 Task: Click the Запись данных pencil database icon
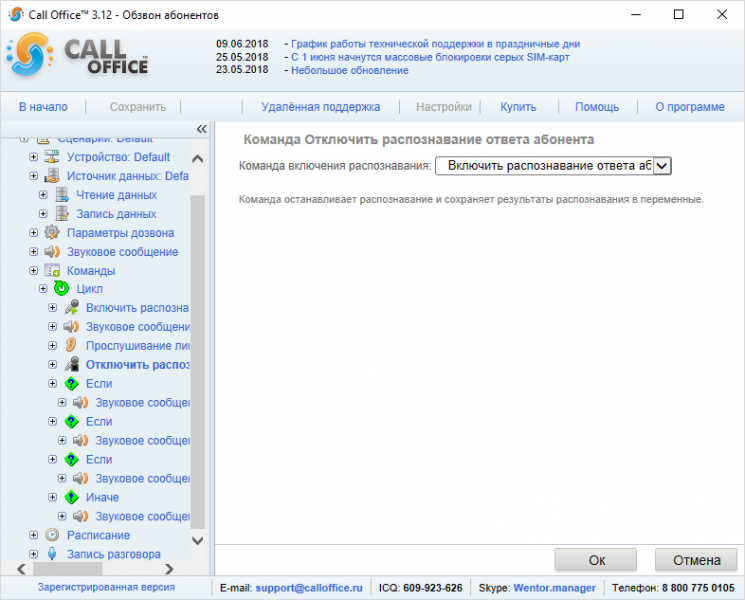coord(62,213)
